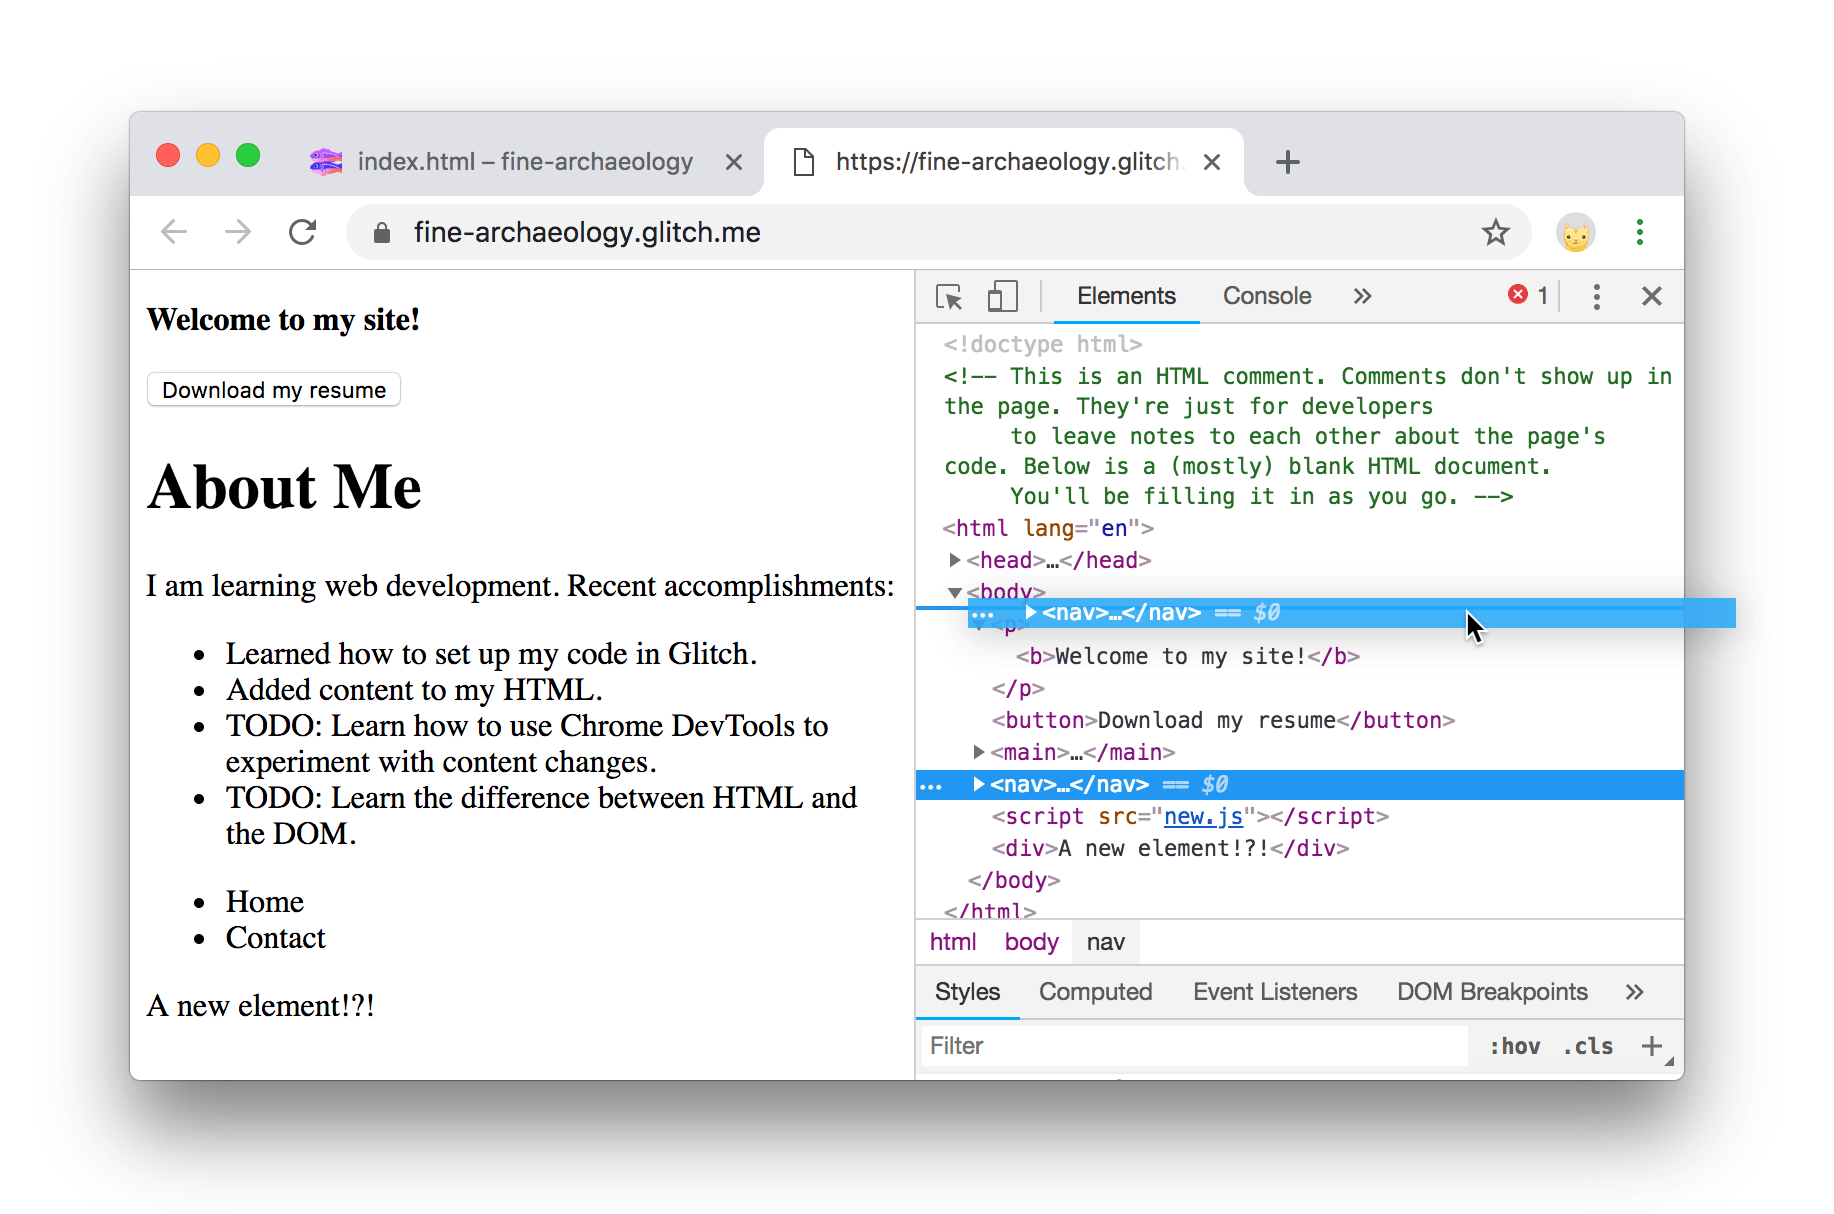This screenshot has height=1214, width=1834.
Task: Open a new tab with the plus icon
Action: pyautogui.click(x=1288, y=162)
